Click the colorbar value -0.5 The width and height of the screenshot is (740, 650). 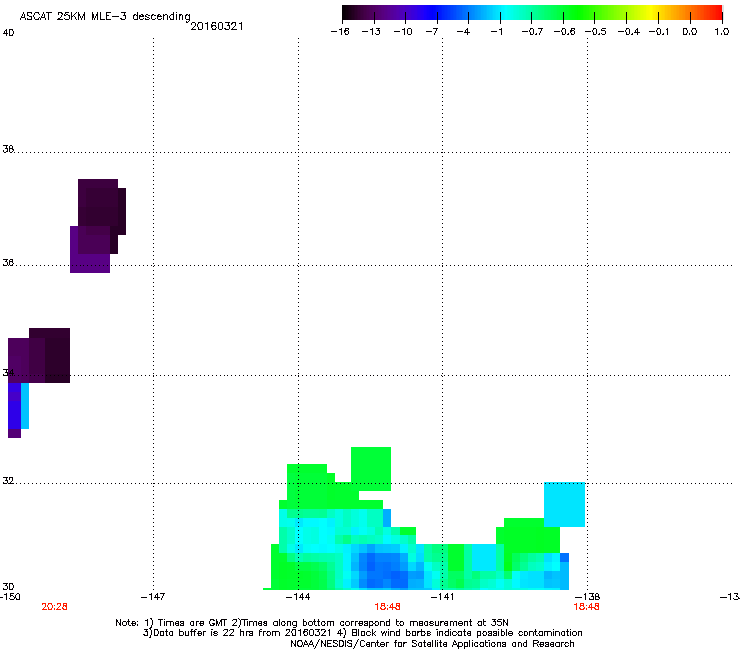pos(596,32)
